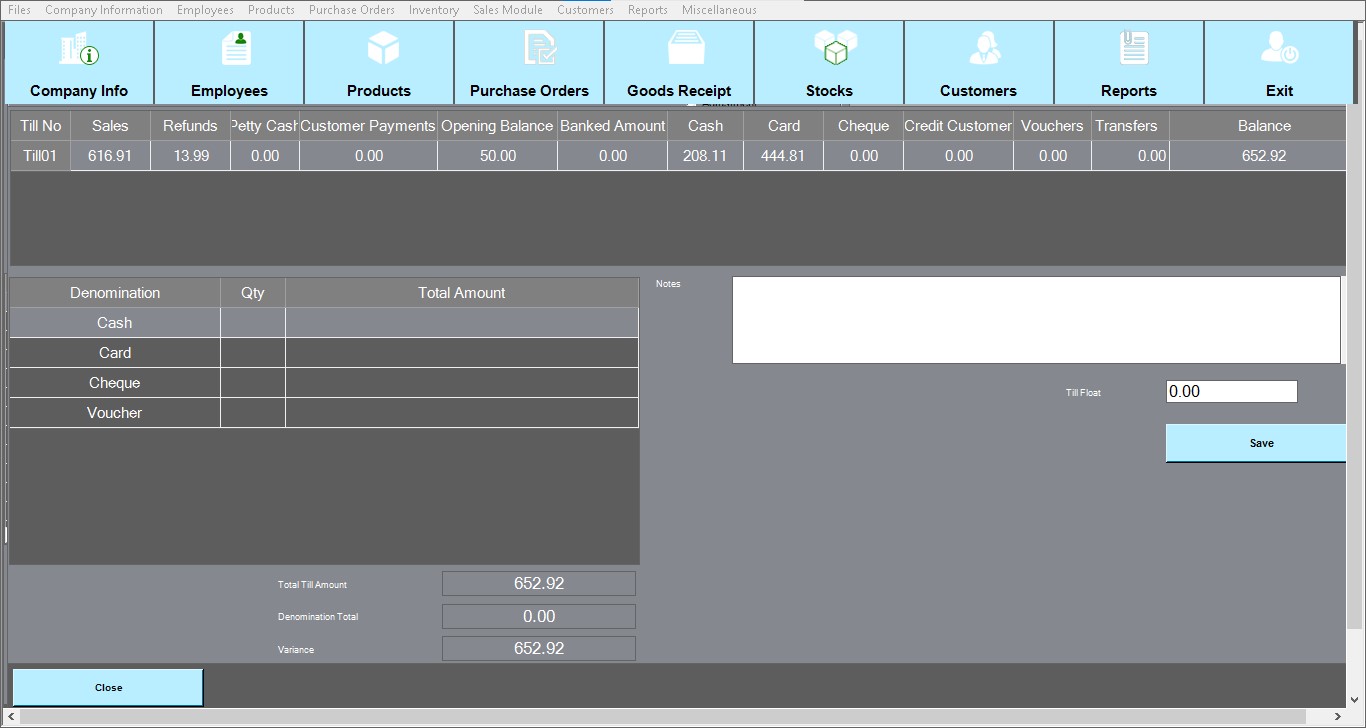Open Company Info building icon

pos(79,50)
